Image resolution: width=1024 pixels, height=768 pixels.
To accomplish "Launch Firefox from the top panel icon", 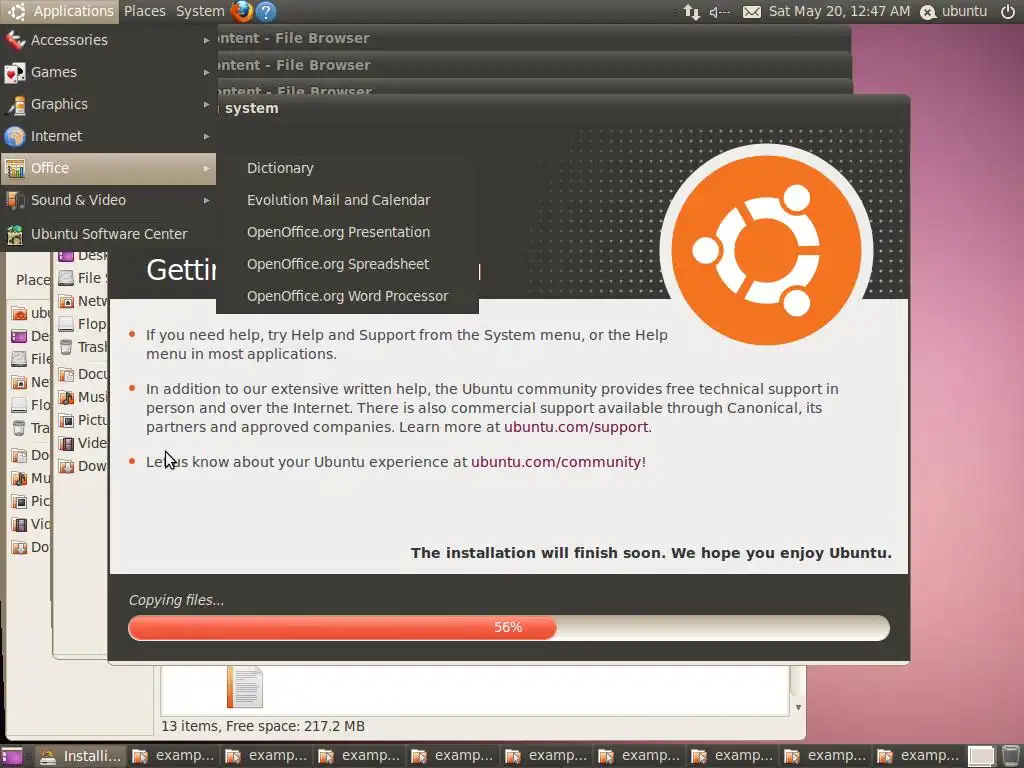I will point(242,11).
